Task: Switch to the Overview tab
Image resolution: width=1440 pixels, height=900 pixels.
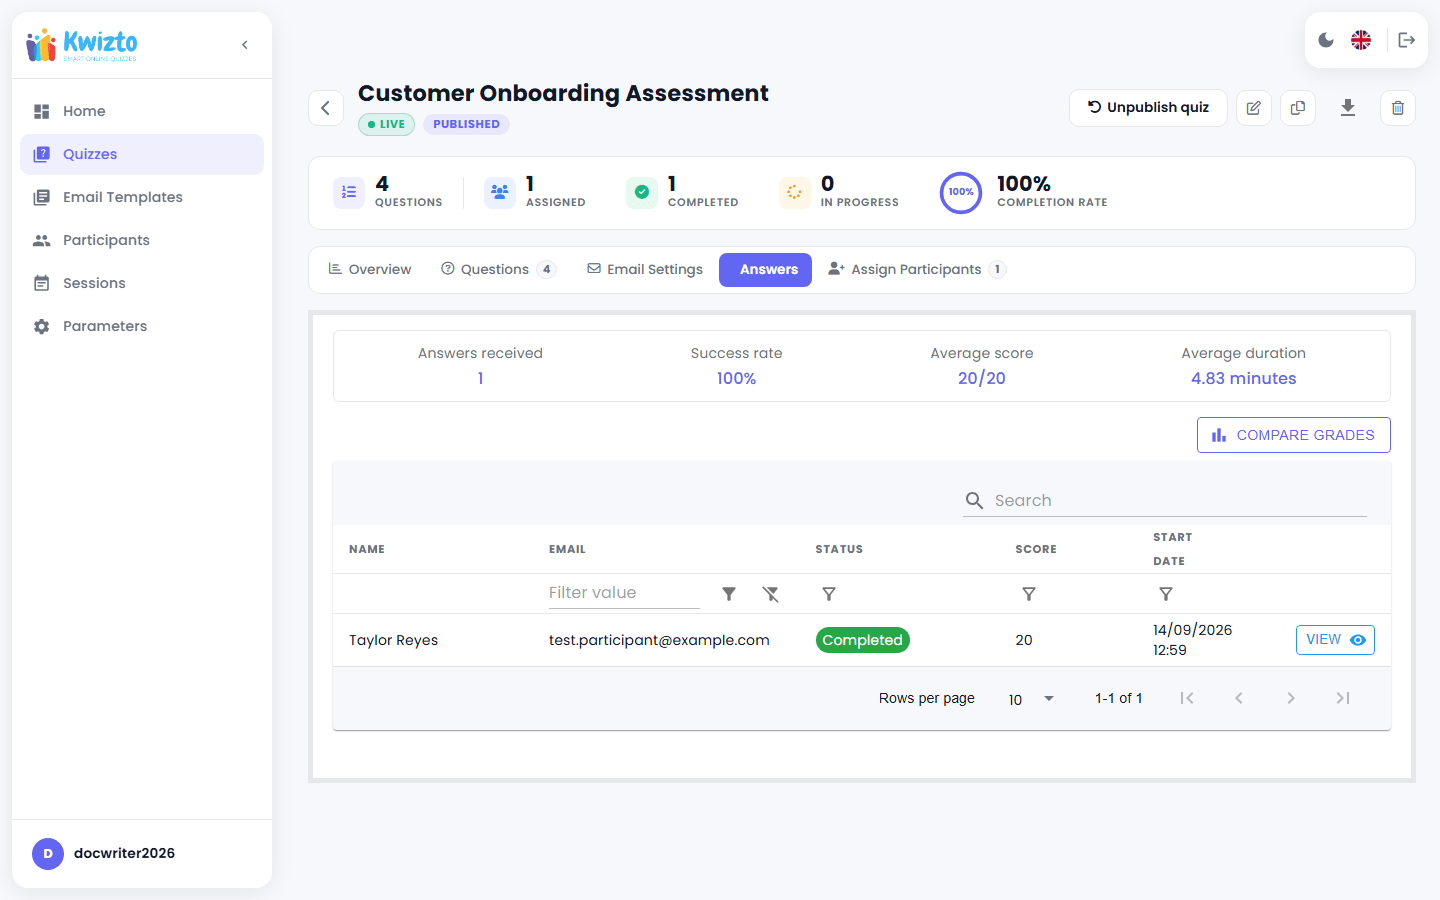Action: pos(369,270)
